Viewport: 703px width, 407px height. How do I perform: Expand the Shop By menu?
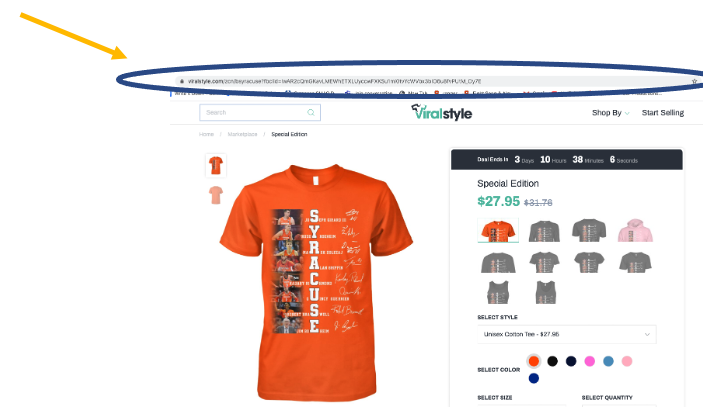[x=611, y=113]
